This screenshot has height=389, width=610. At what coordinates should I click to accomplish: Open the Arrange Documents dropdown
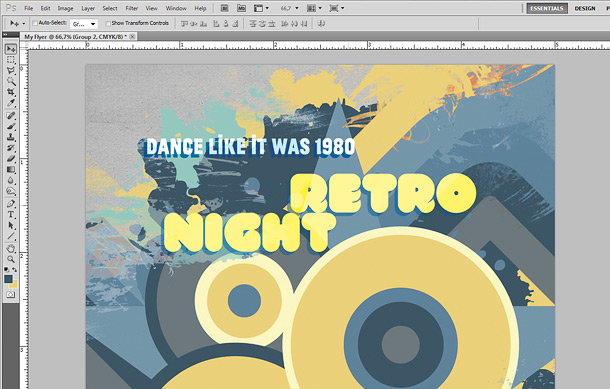[x=314, y=8]
